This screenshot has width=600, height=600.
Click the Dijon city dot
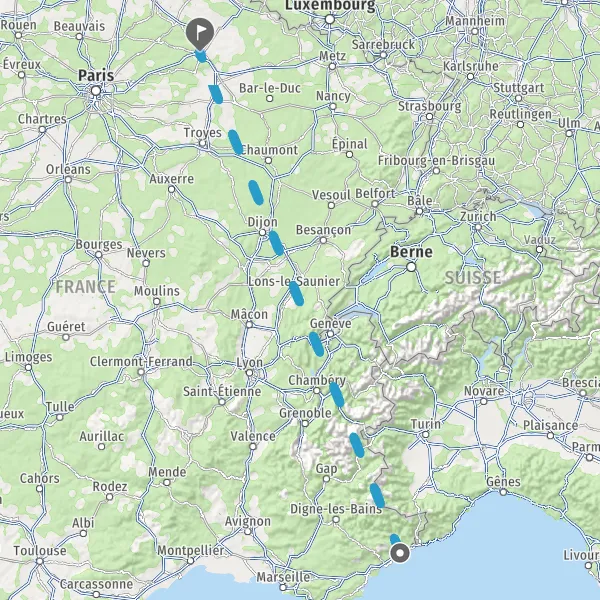pyautogui.click(x=262, y=233)
